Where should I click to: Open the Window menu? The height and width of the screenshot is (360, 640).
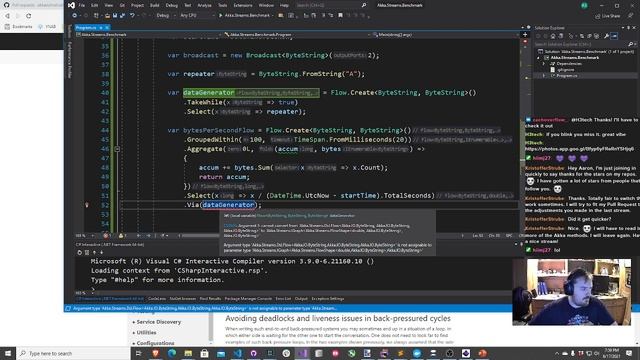pos(266,5)
